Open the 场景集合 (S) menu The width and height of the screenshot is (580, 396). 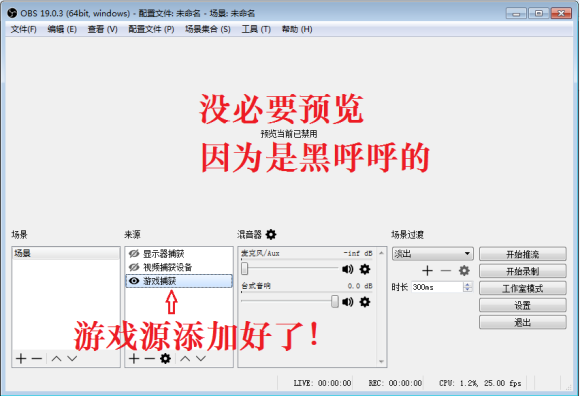pyautogui.click(x=208, y=29)
